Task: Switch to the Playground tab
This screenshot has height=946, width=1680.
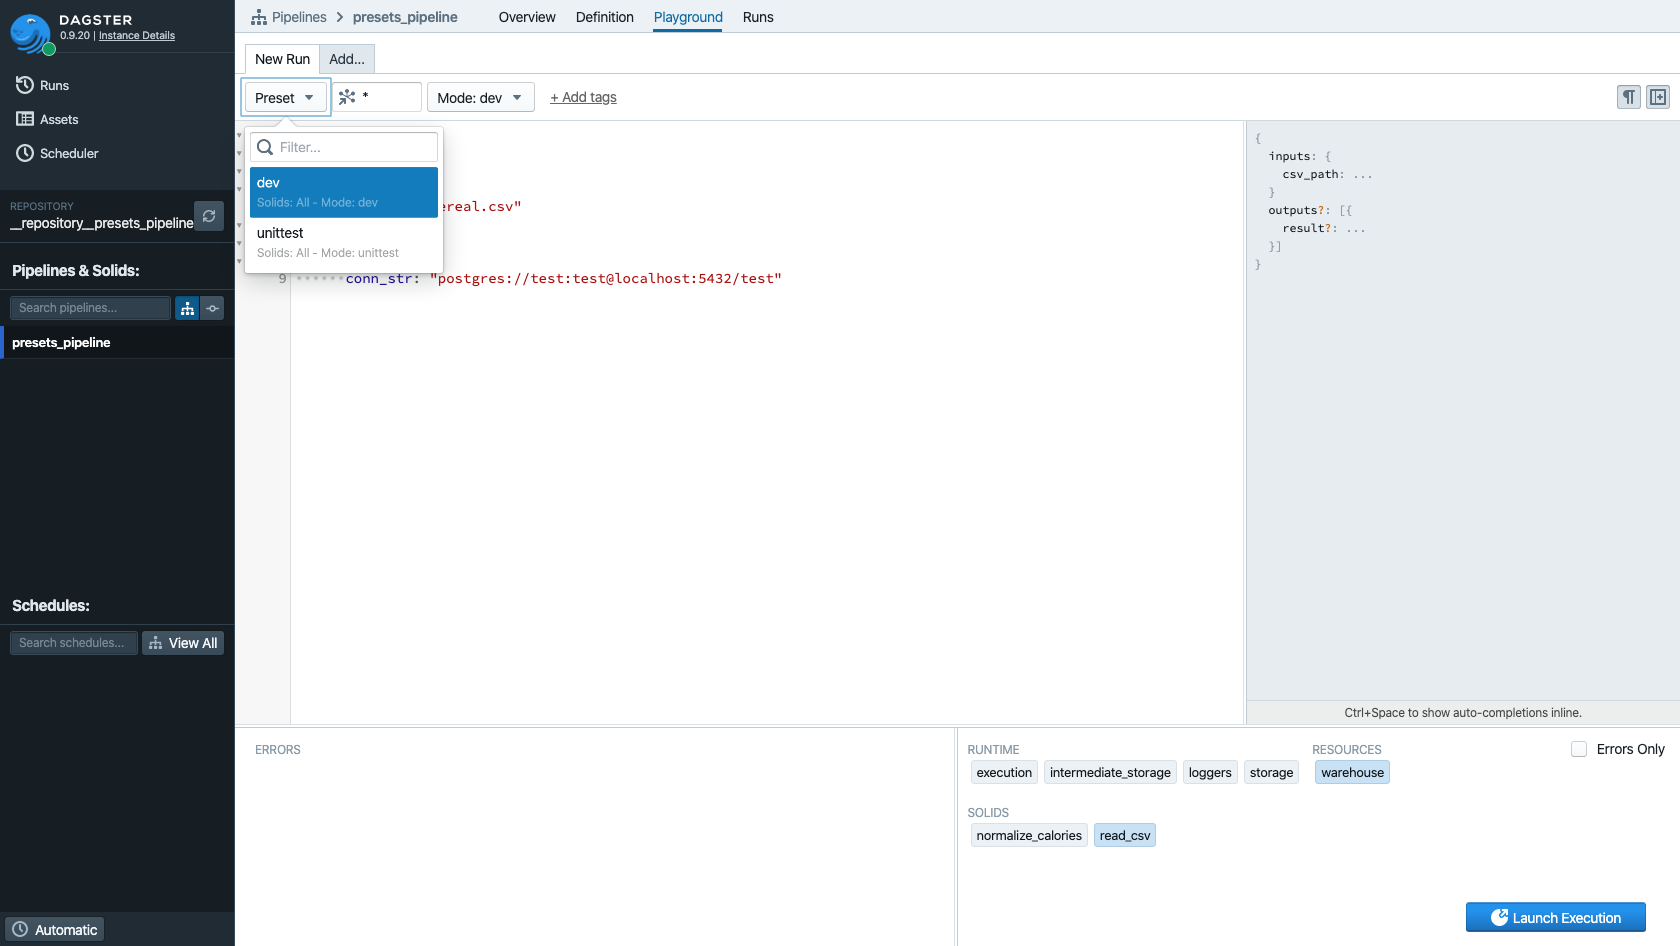Action: pyautogui.click(x=688, y=17)
